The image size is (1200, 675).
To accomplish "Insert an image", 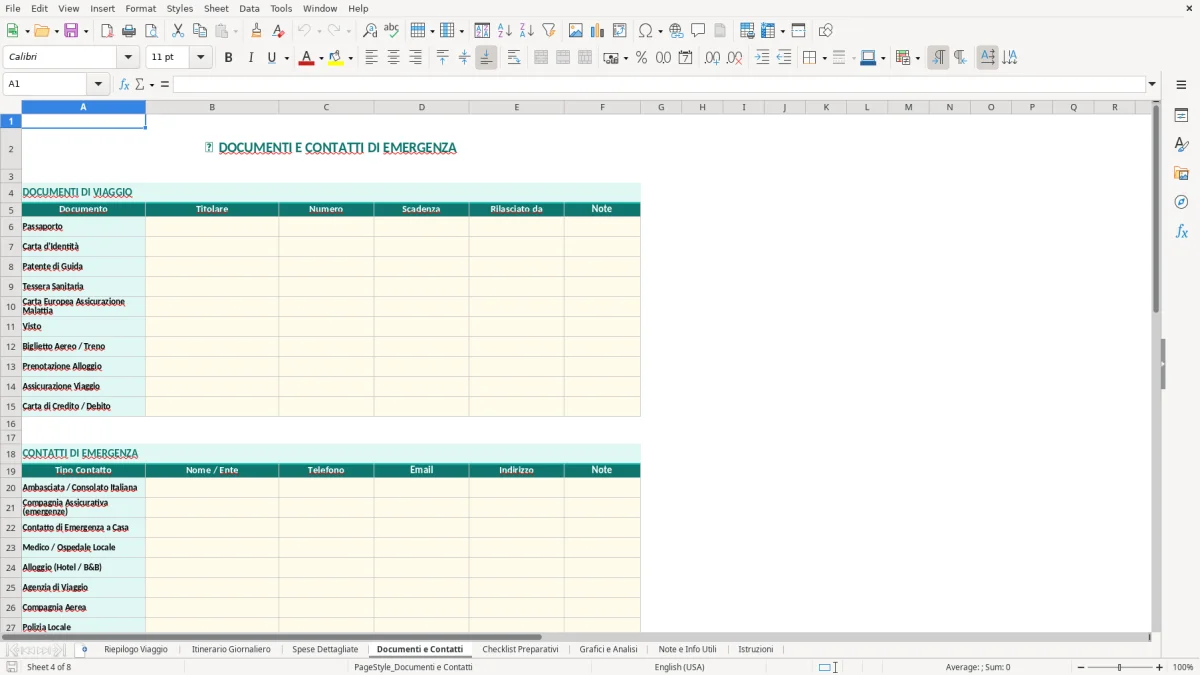I will [x=576, y=31].
